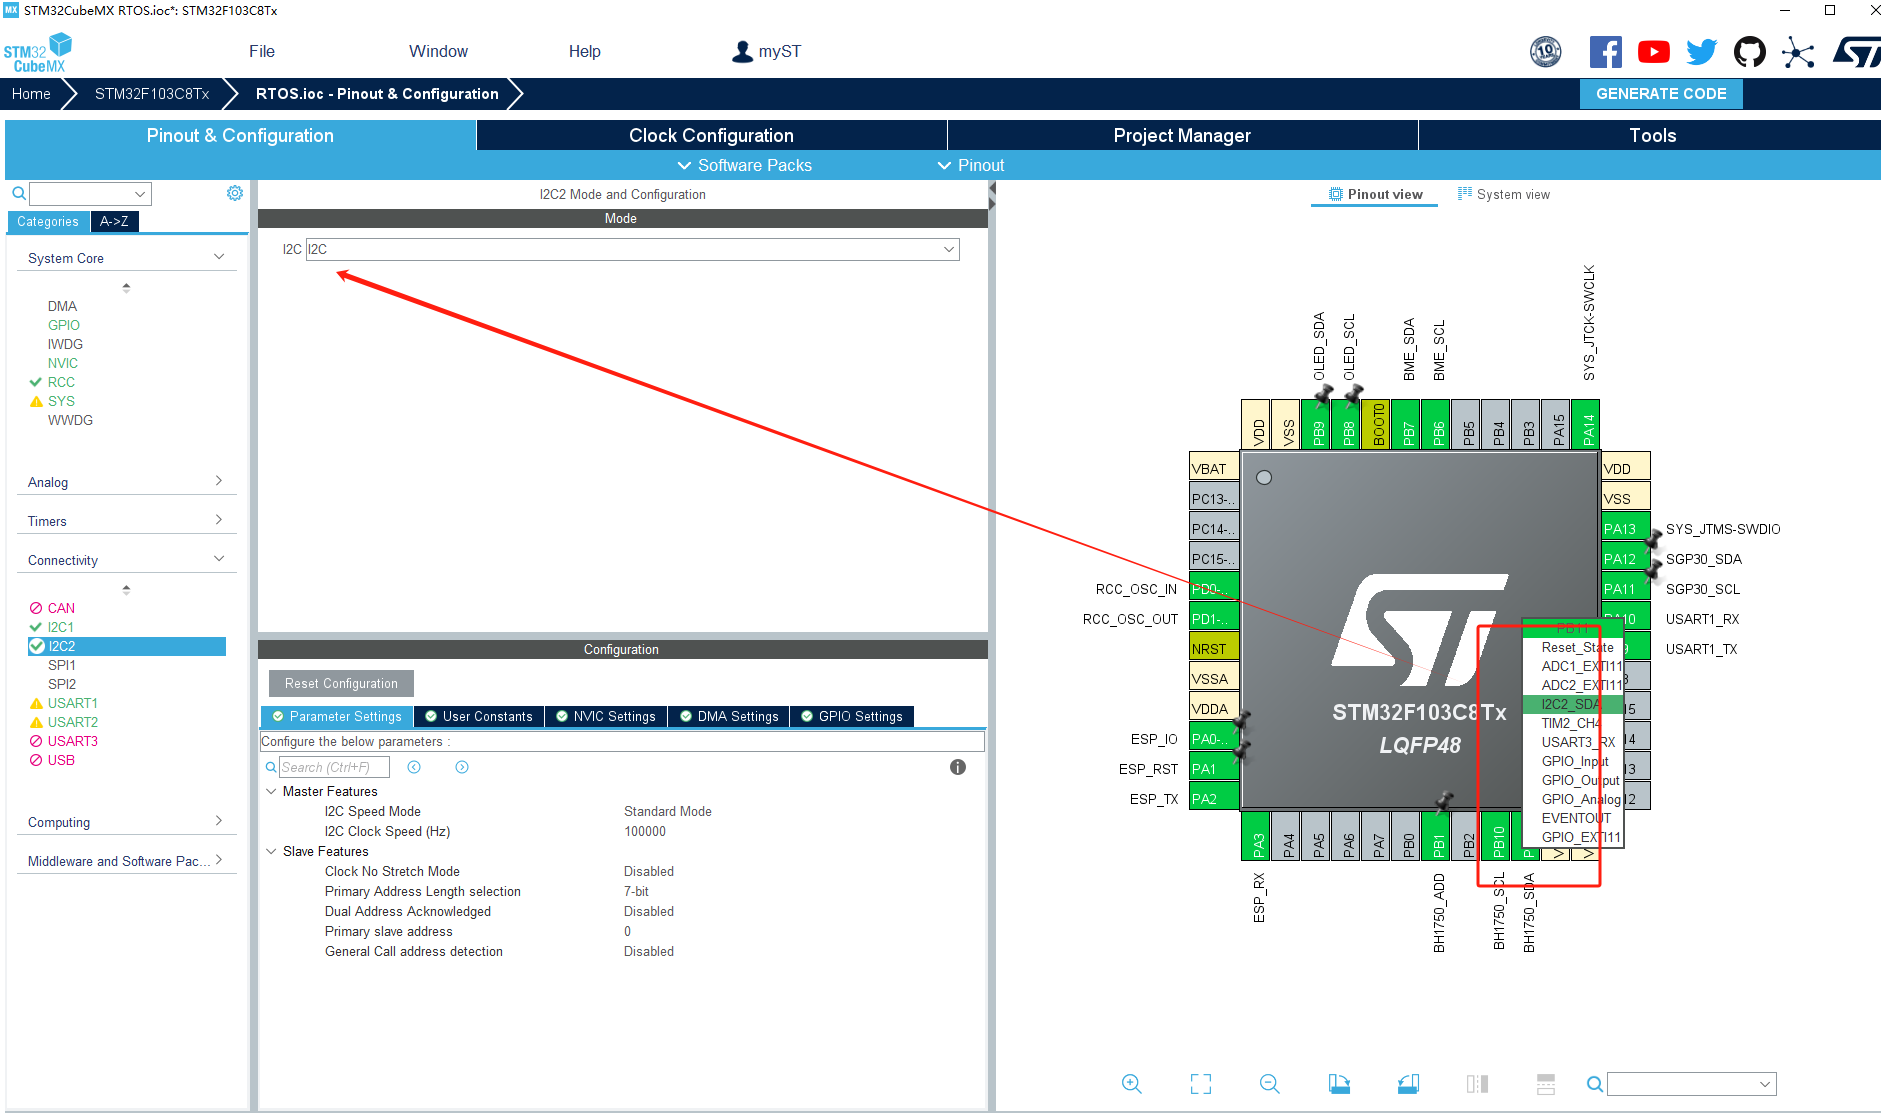Open settings via the gear icon above Categories
The width and height of the screenshot is (1881, 1119).
[235, 192]
